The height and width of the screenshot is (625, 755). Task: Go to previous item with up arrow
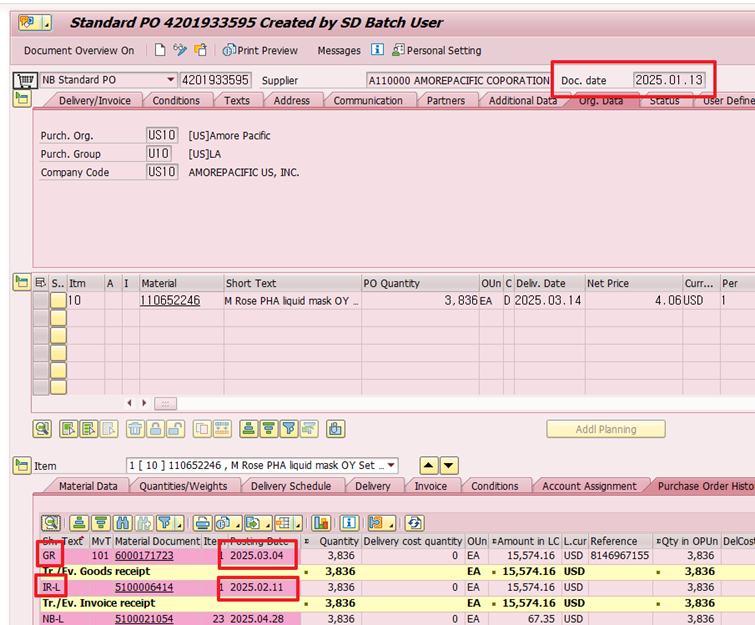pyautogui.click(x=429, y=466)
